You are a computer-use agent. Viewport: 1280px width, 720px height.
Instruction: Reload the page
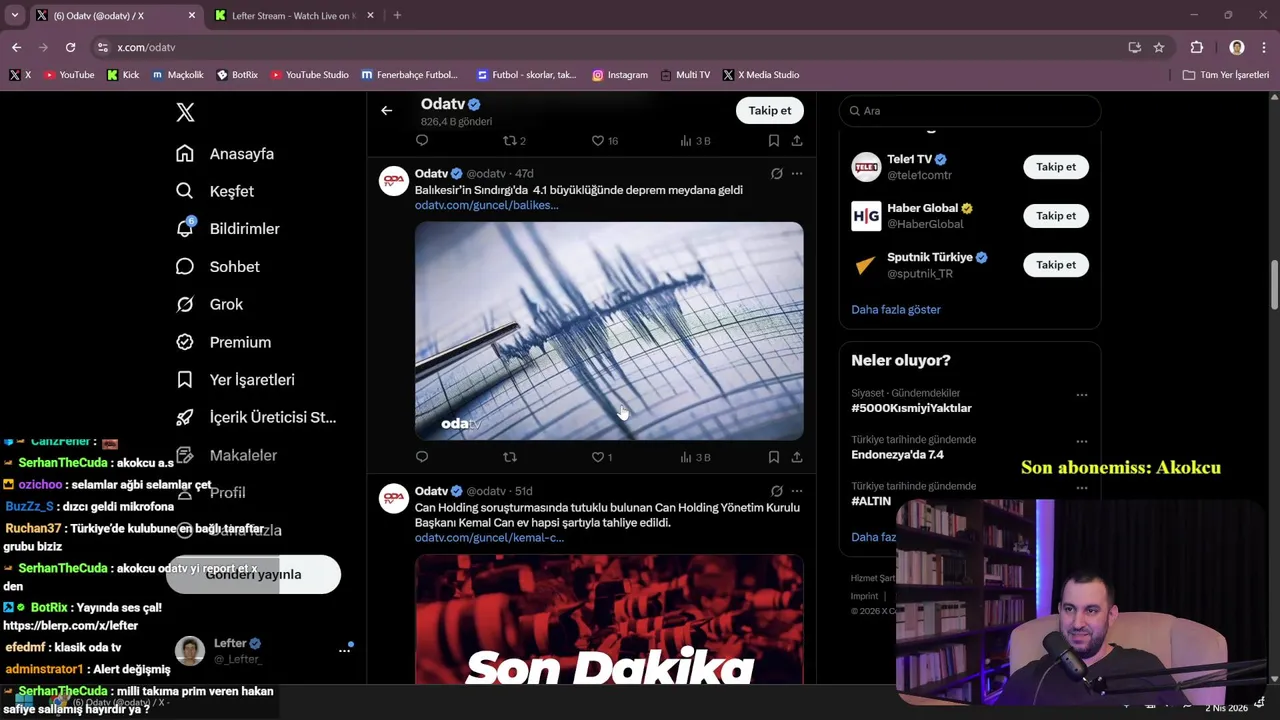(x=70, y=47)
